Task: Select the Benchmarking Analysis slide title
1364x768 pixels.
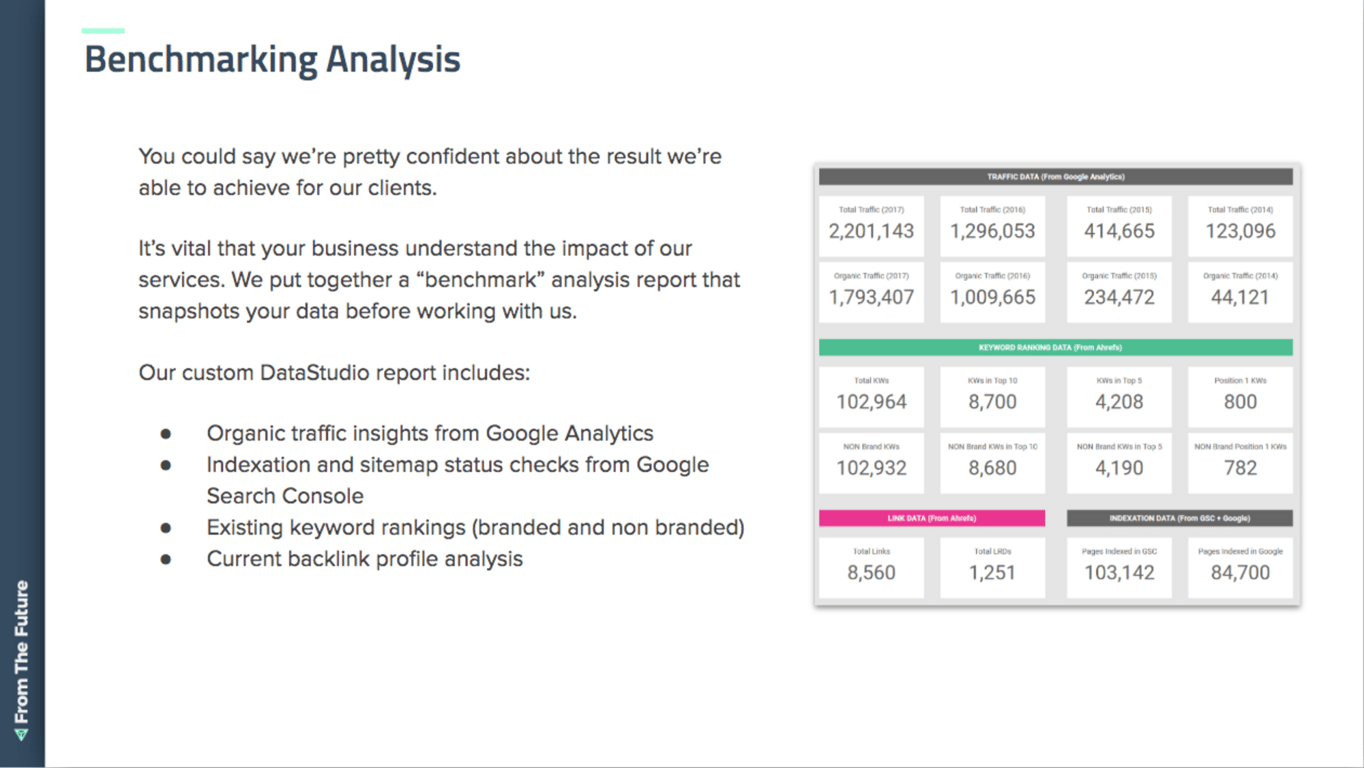Action: (x=272, y=59)
